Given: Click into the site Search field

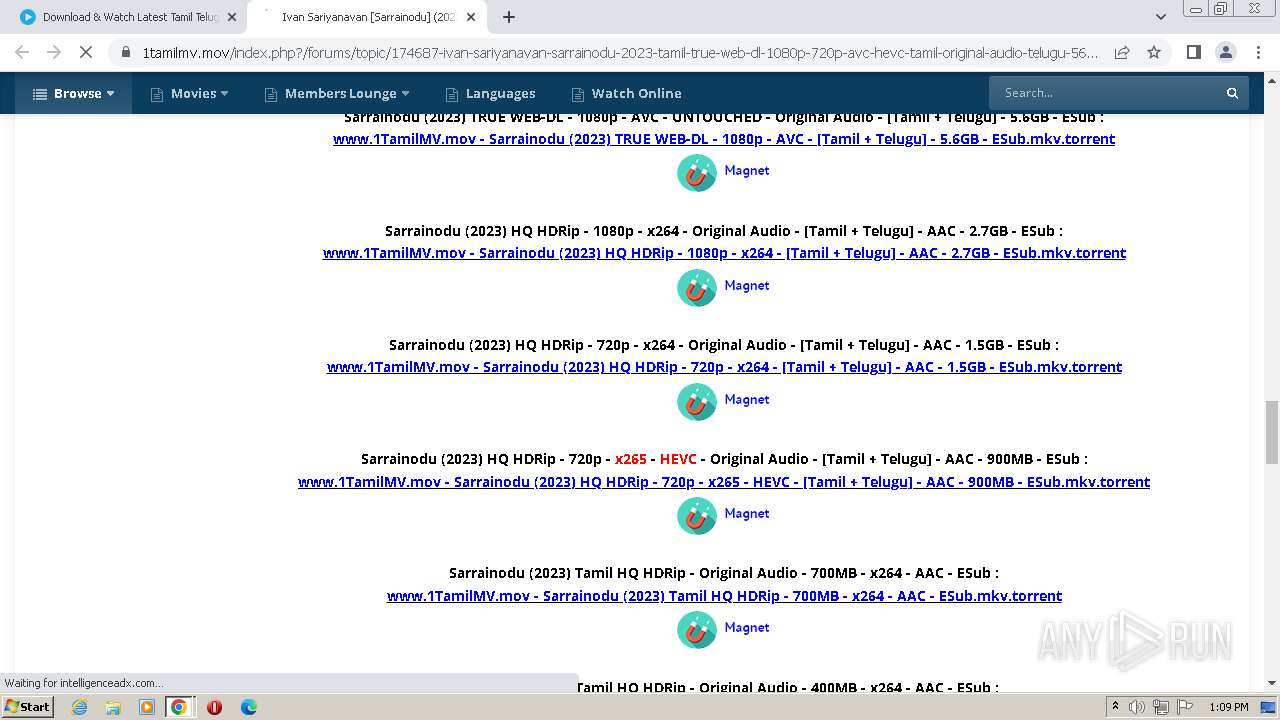Looking at the screenshot, I should (1103, 93).
